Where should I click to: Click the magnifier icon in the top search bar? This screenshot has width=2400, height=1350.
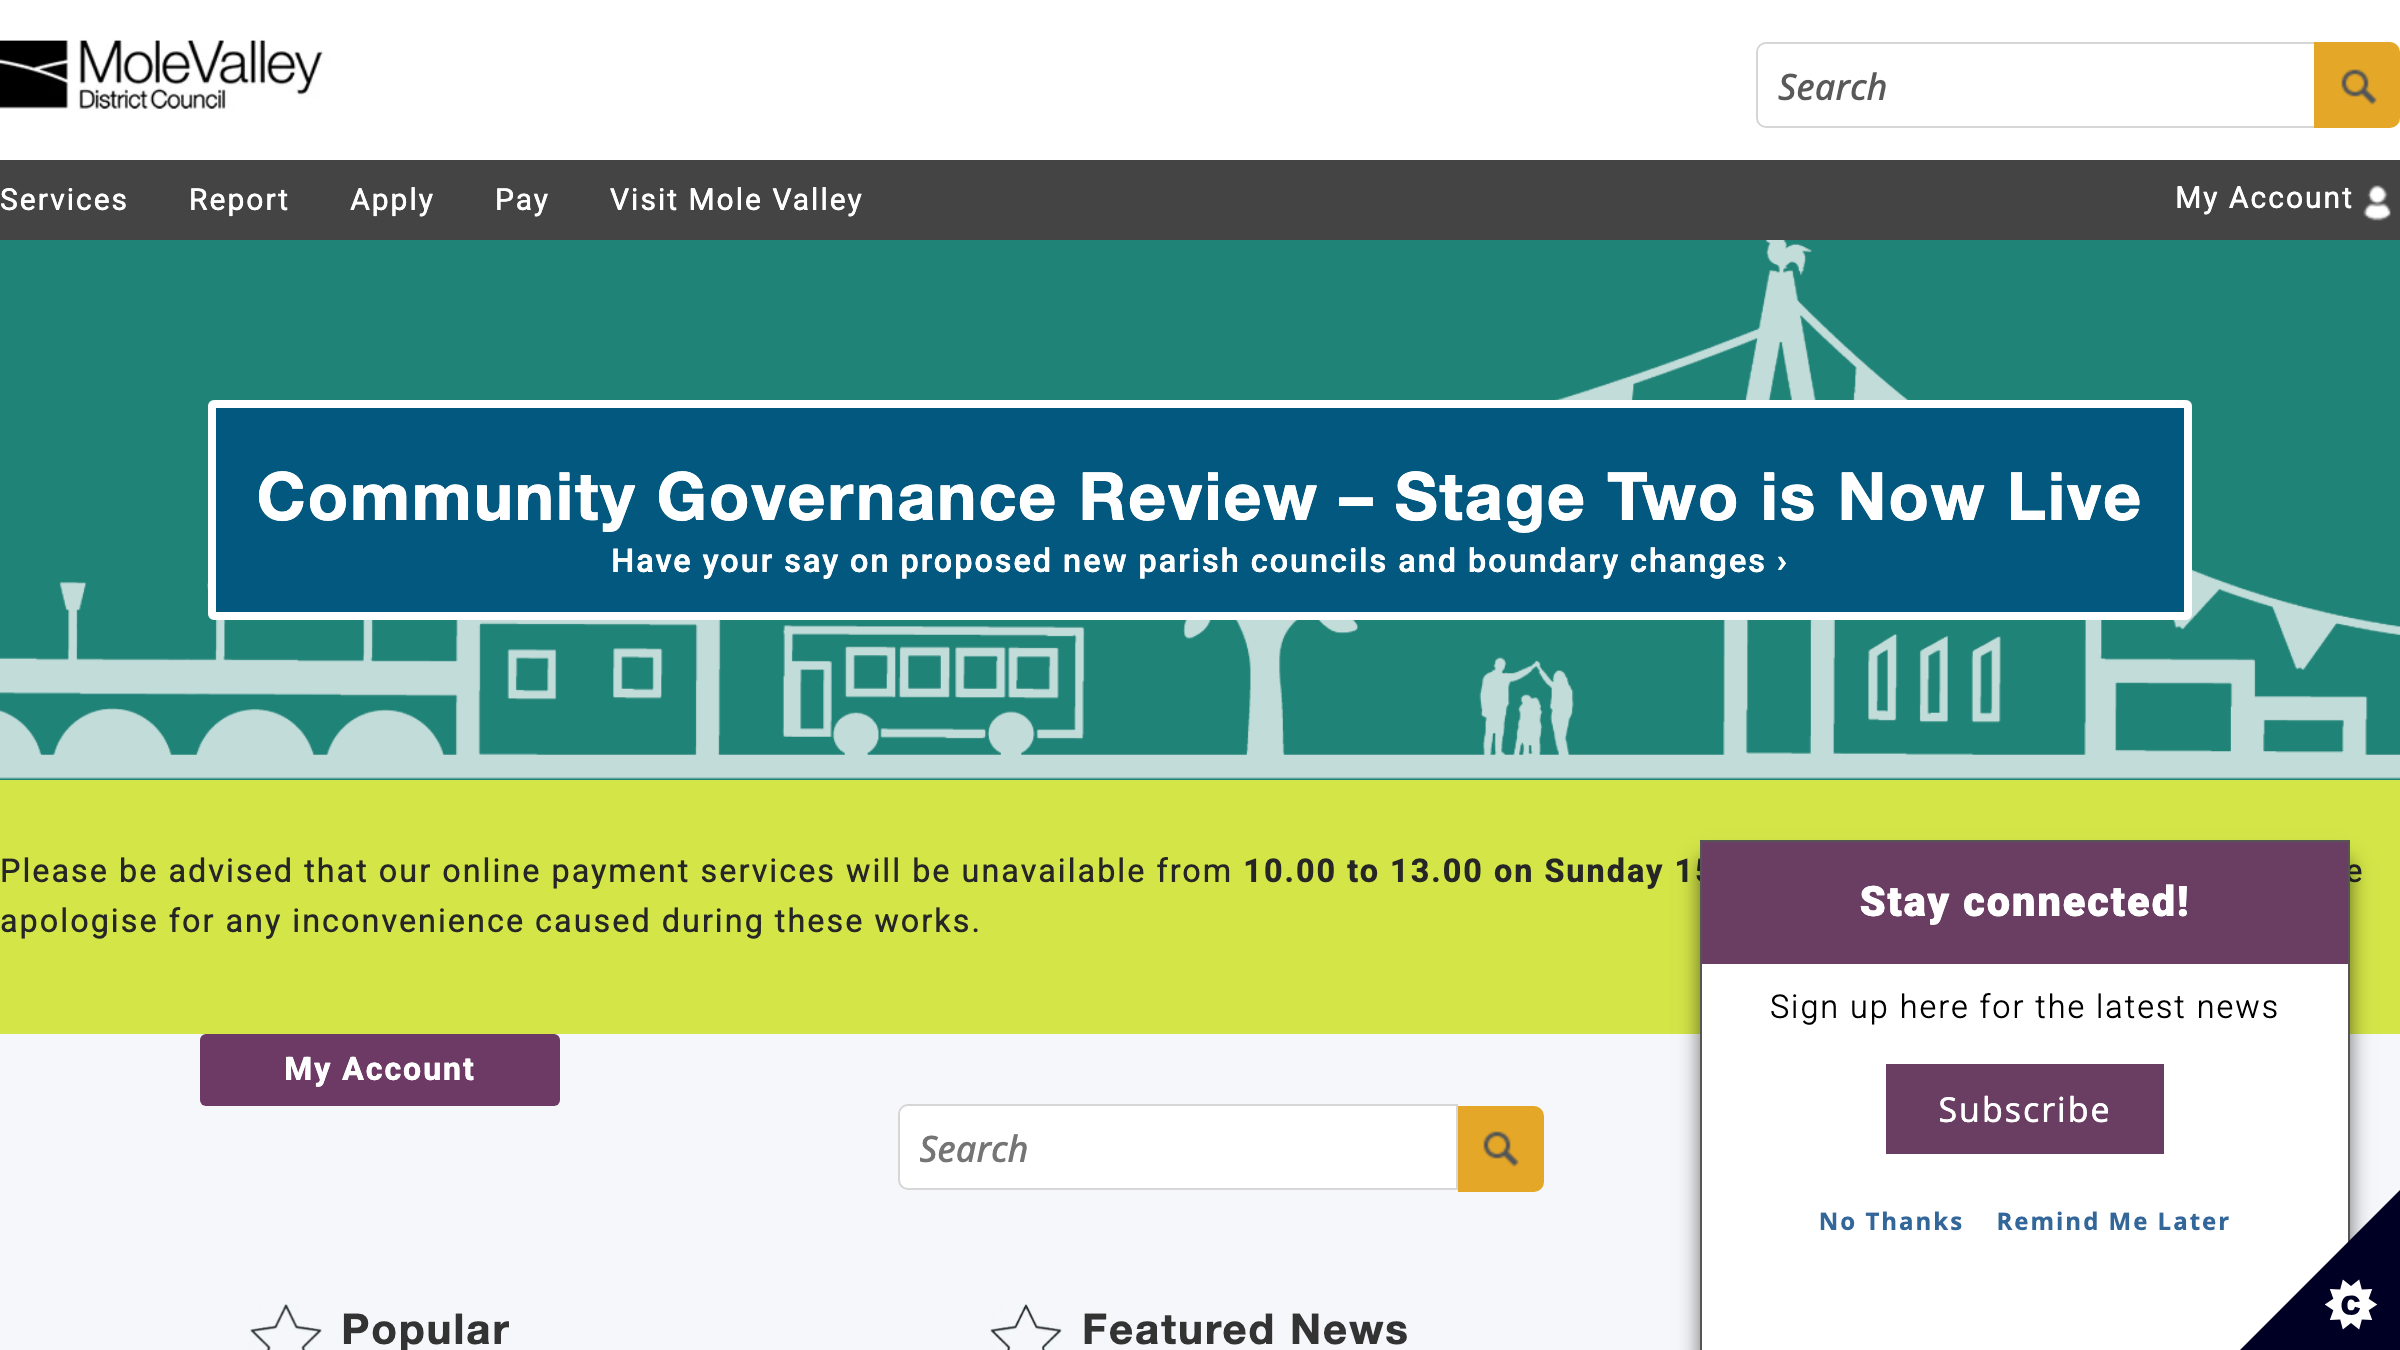pos(2357,86)
